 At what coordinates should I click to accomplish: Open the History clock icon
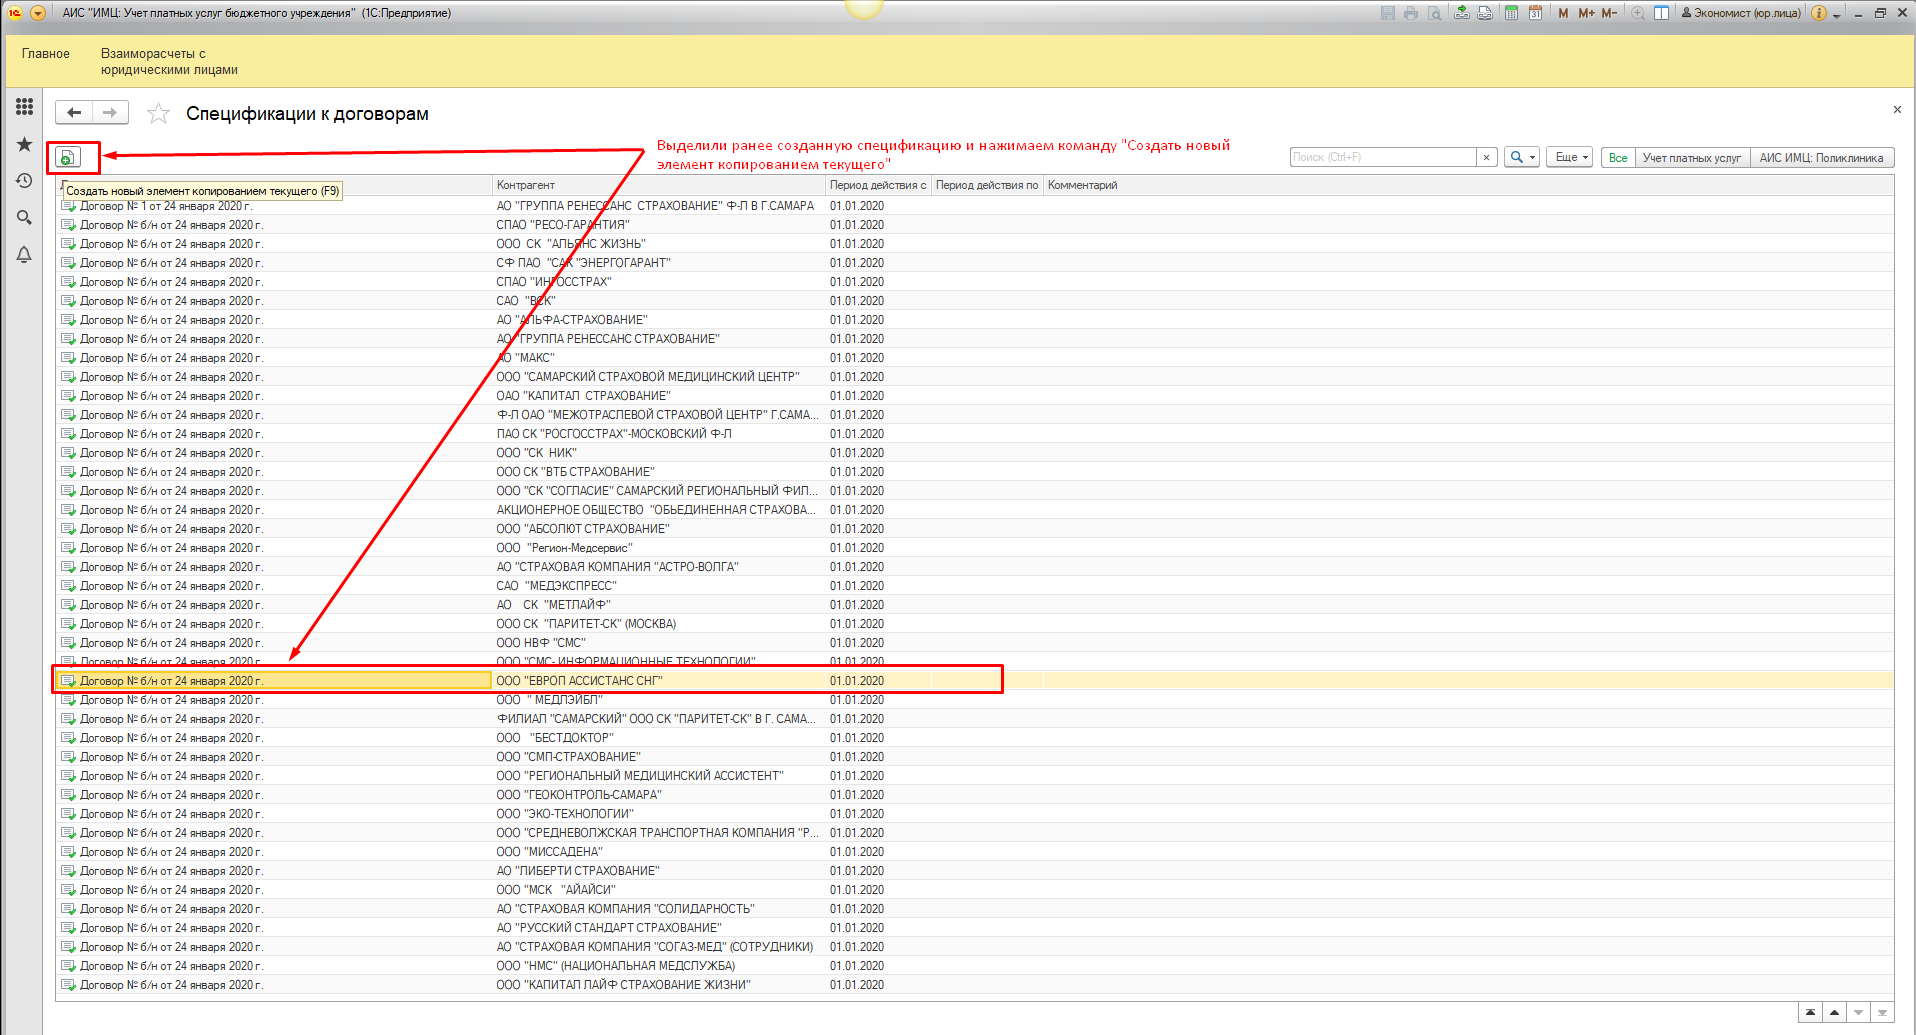24,181
